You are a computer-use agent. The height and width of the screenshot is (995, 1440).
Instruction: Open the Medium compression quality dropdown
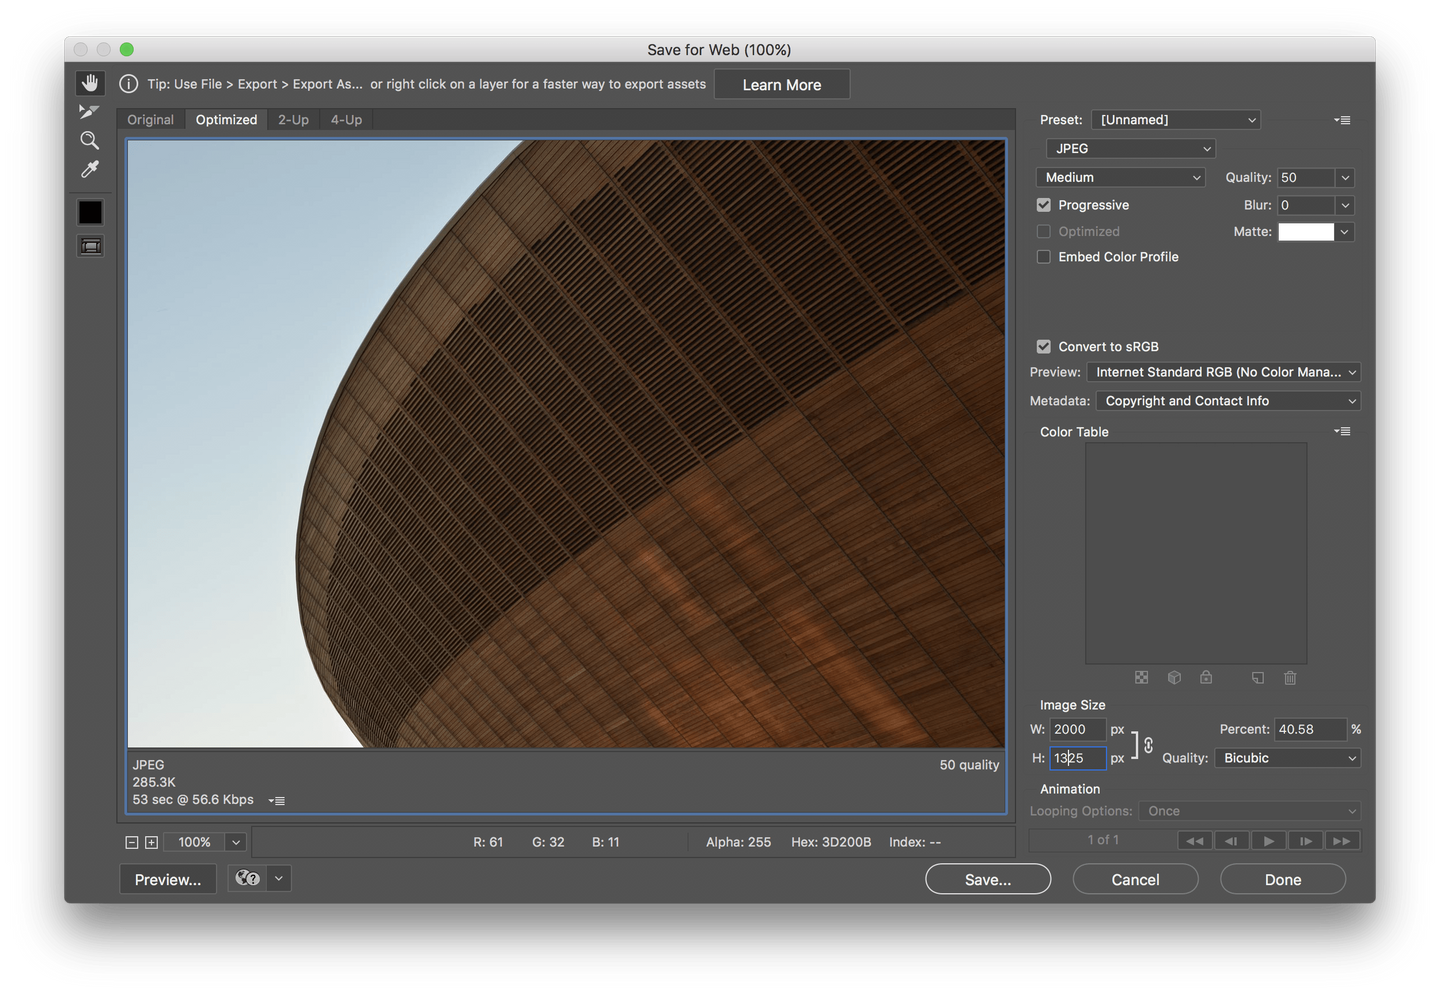point(1121,177)
